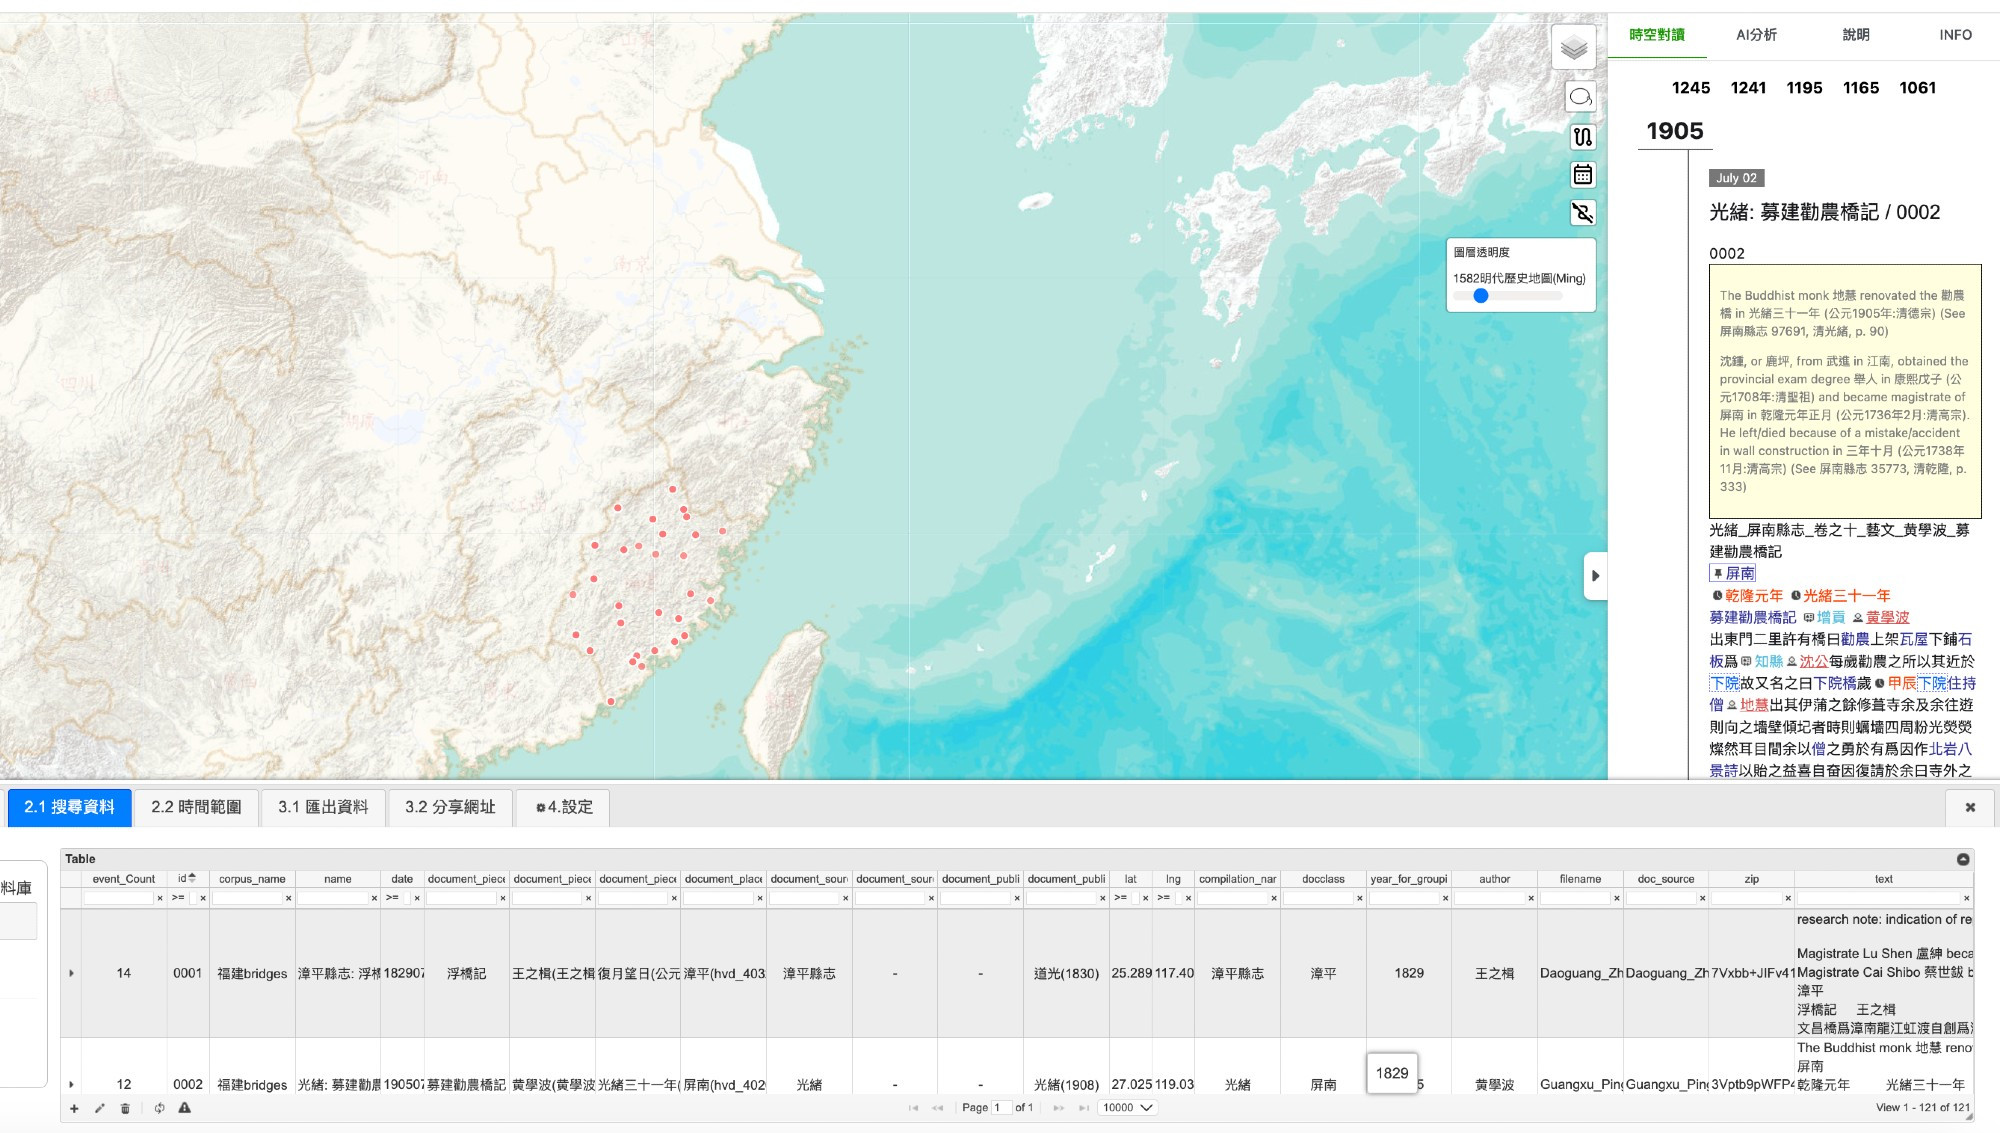
Task: Select the 1905 timeline year heading
Action: (1675, 131)
